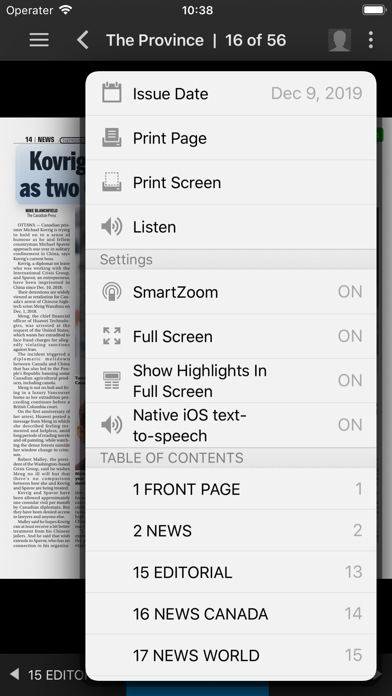Image resolution: width=392 pixels, height=696 pixels.
Task: Tap the Full Screen arrows icon
Action: (111, 336)
